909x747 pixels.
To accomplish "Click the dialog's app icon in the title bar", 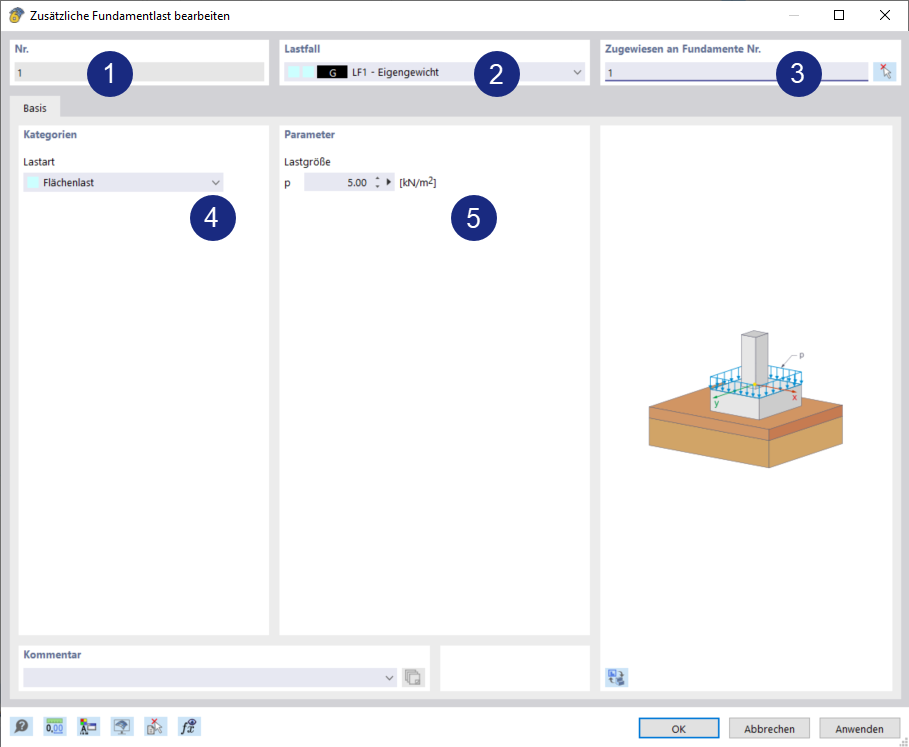I will (x=16, y=16).
